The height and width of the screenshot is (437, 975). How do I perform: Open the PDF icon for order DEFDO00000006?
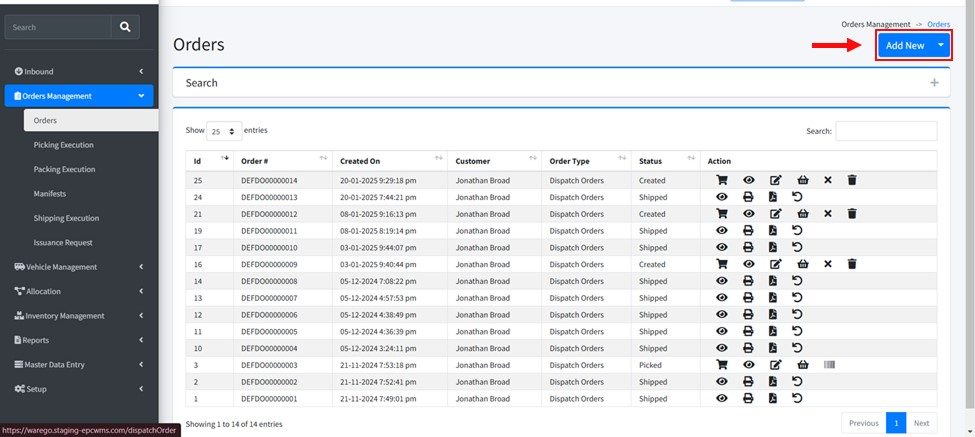point(773,315)
